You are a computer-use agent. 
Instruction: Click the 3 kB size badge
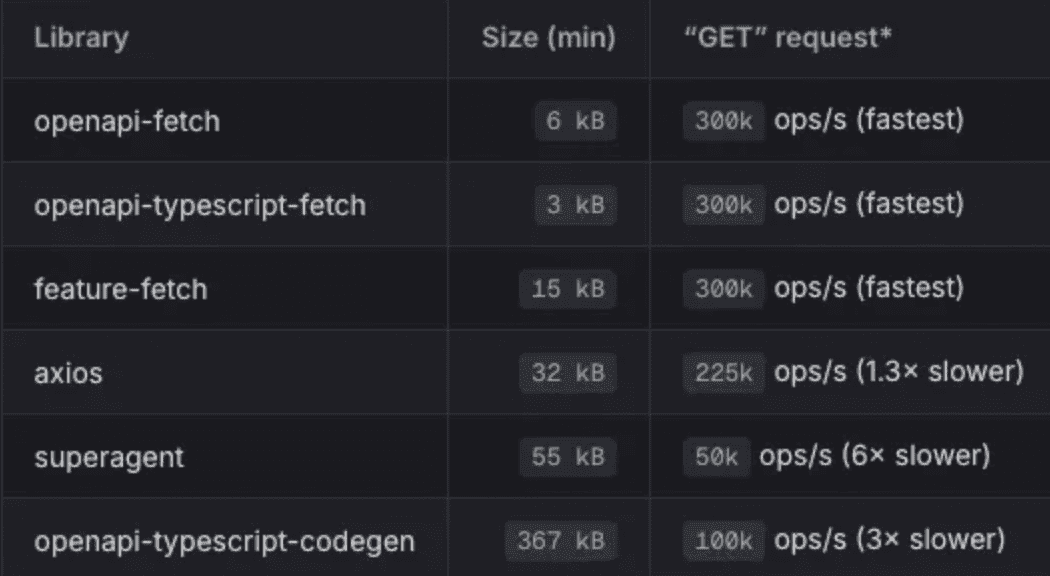[x=575, y=206]
